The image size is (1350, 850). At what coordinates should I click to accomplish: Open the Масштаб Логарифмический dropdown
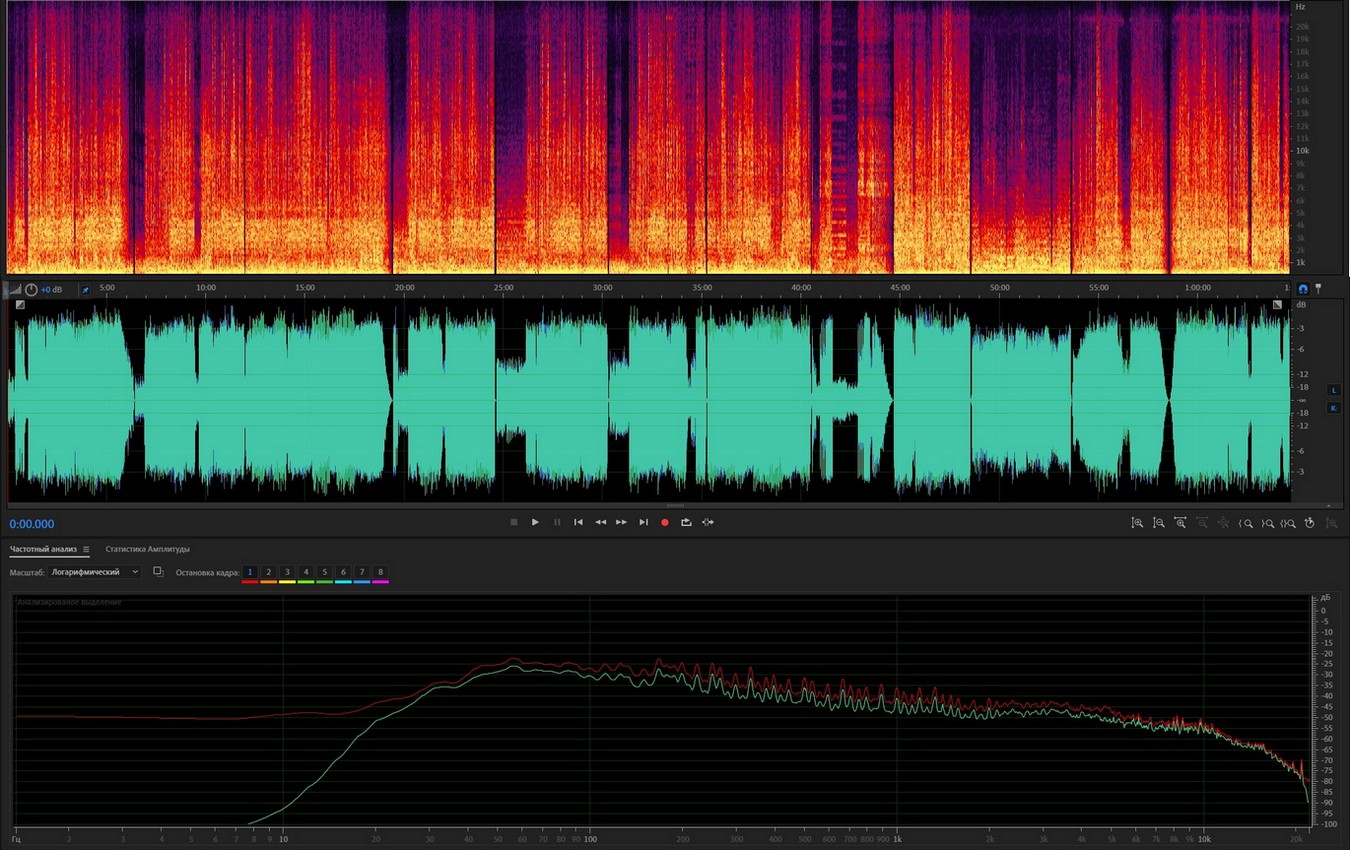point(95,572)
